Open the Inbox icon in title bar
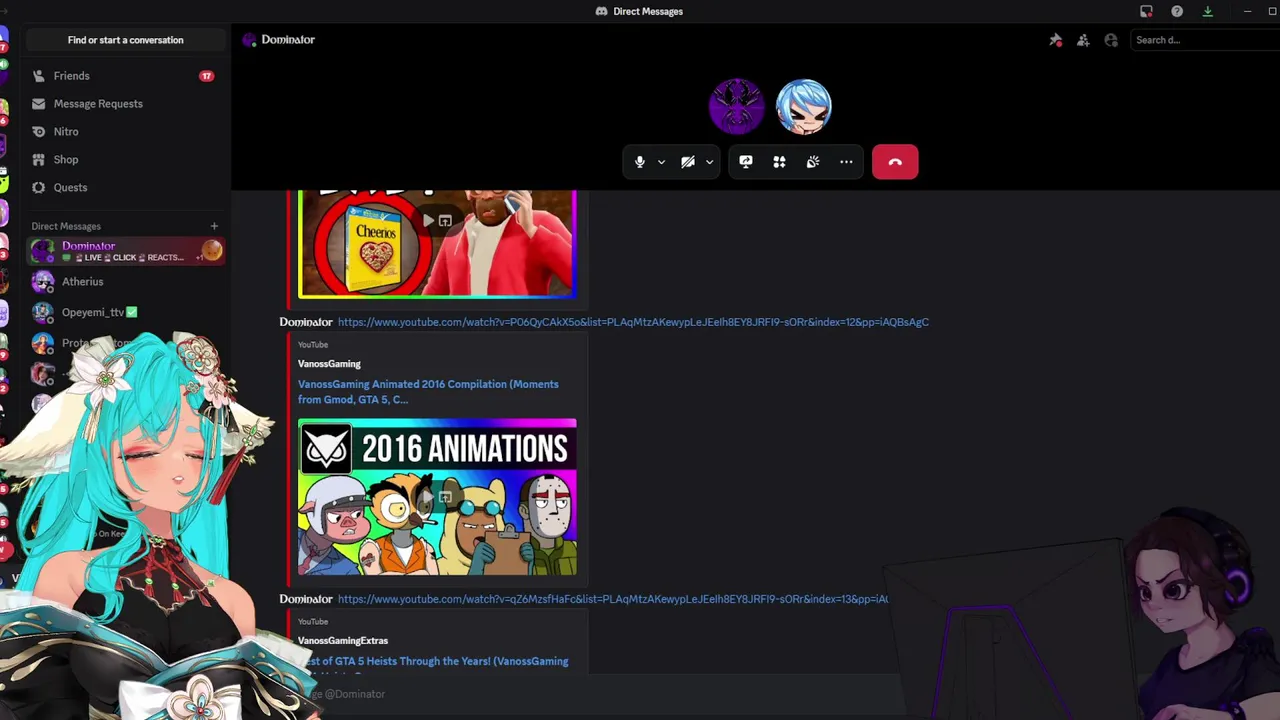 pos(1146,11)
